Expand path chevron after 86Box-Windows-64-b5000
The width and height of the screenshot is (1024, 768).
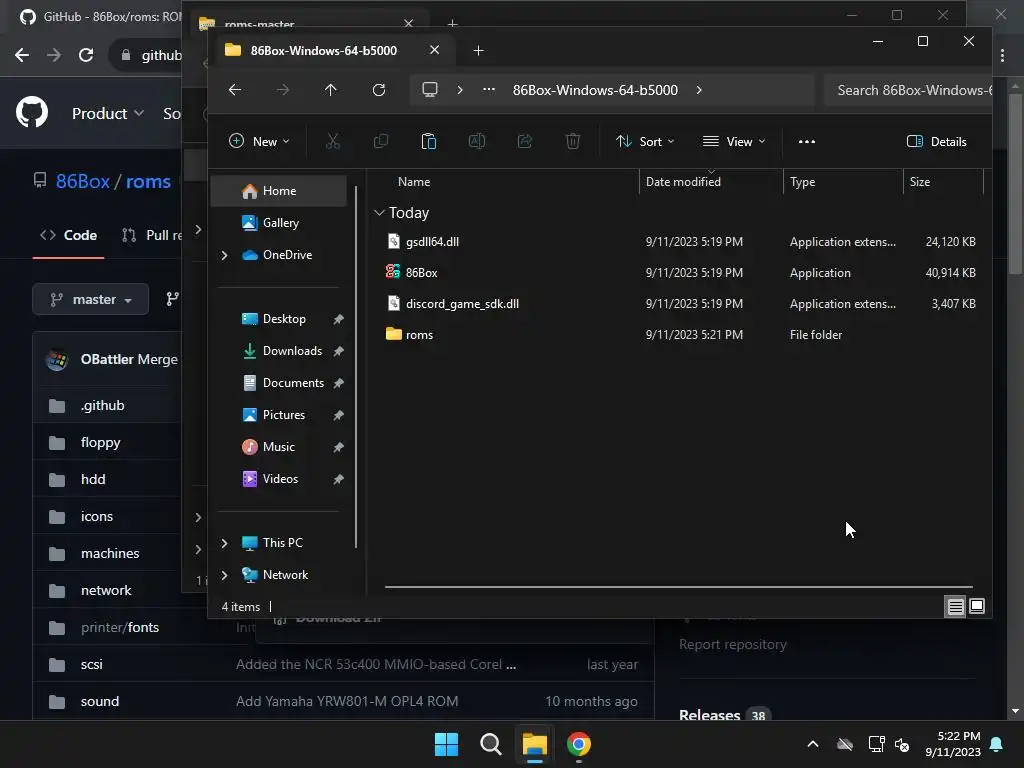pos(699,90)
